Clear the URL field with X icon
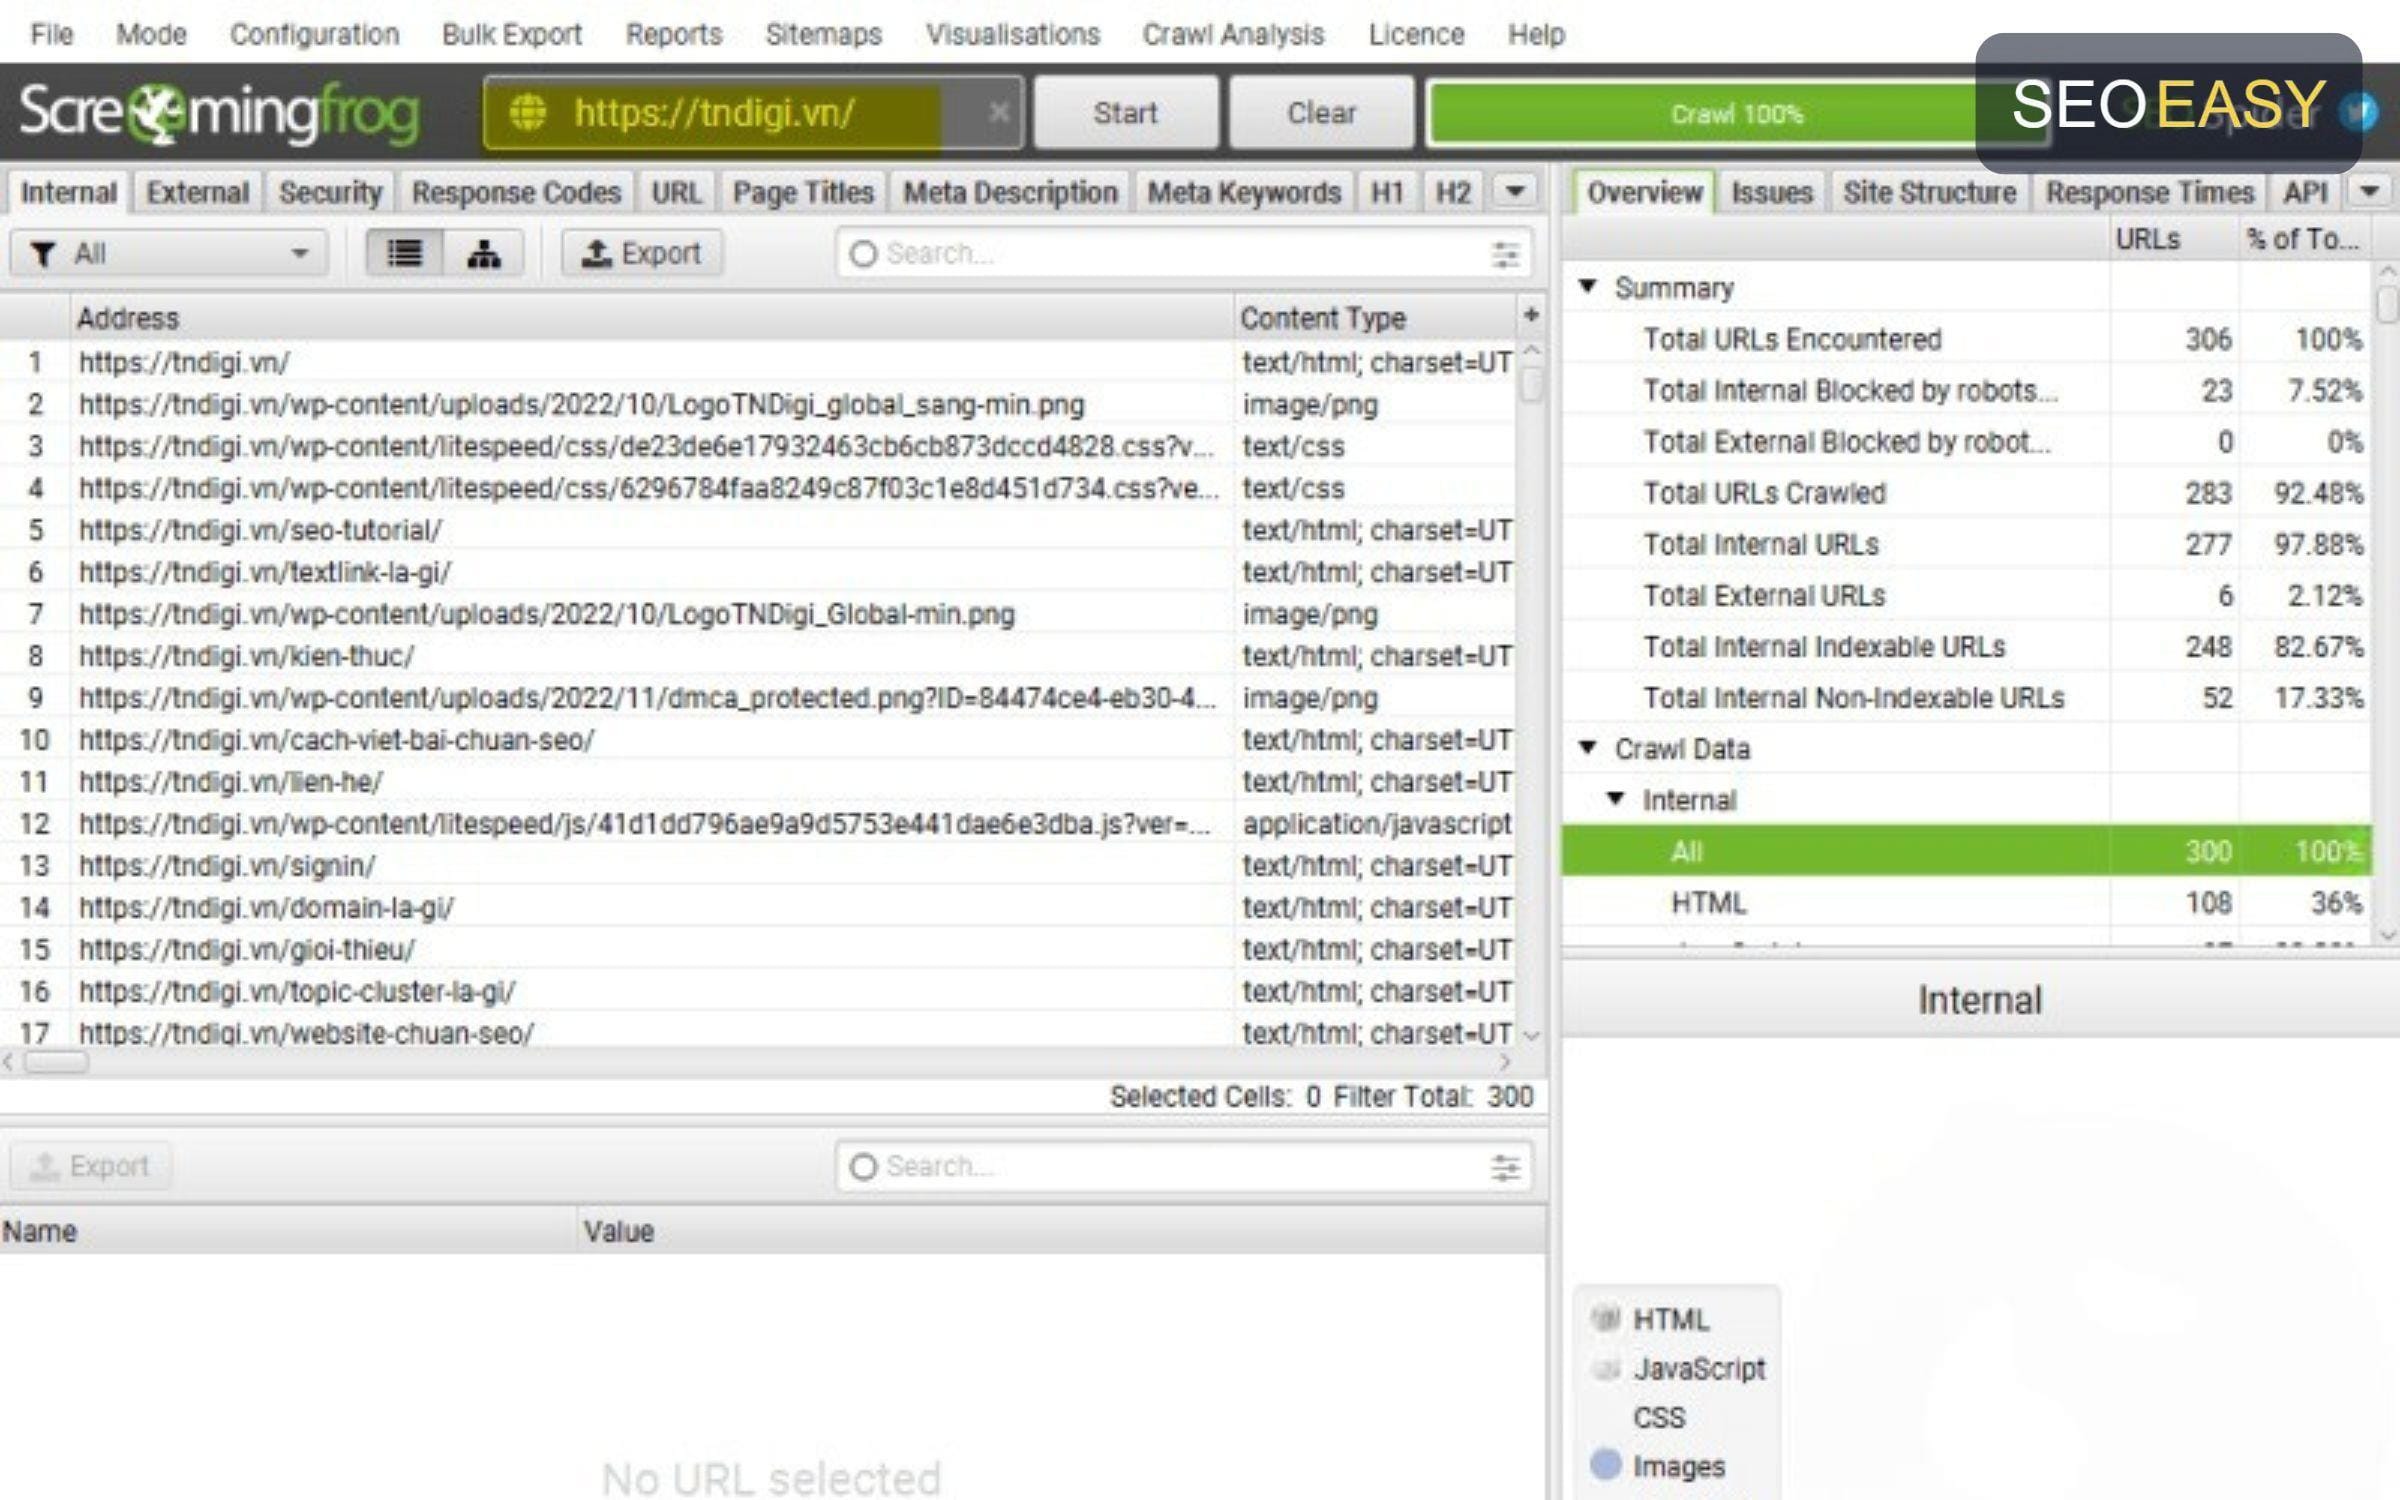2400x1500 pixels. tap(997, 113)
